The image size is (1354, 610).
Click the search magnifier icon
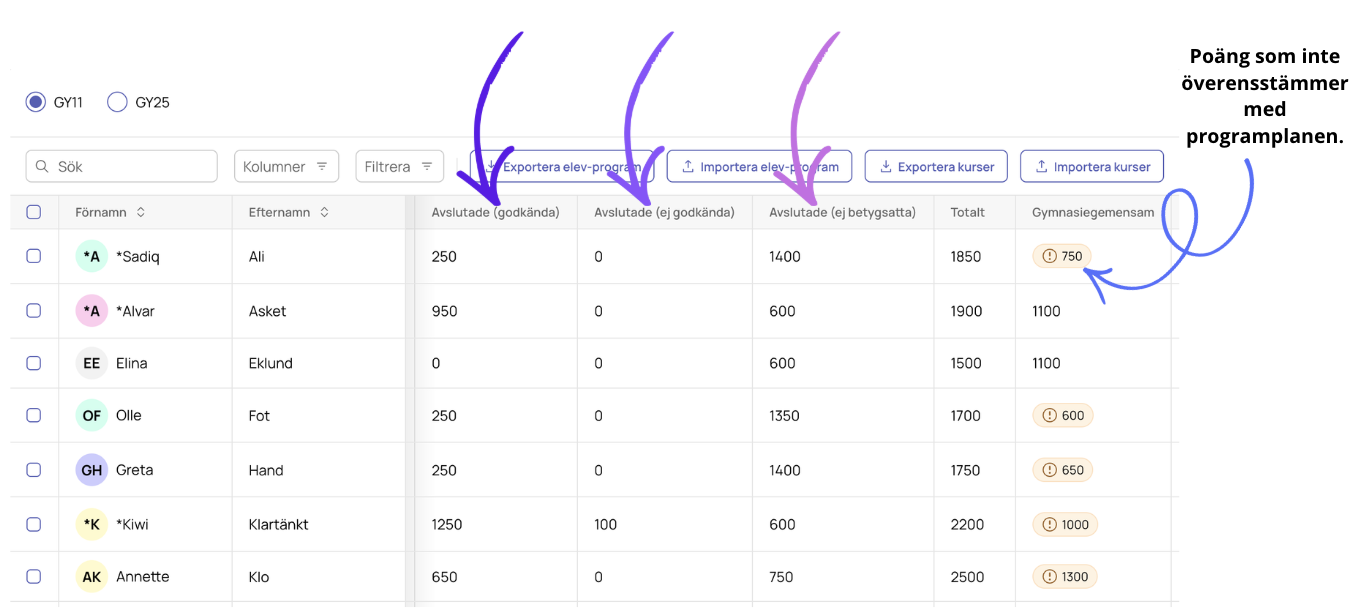(x=43, y=167)
